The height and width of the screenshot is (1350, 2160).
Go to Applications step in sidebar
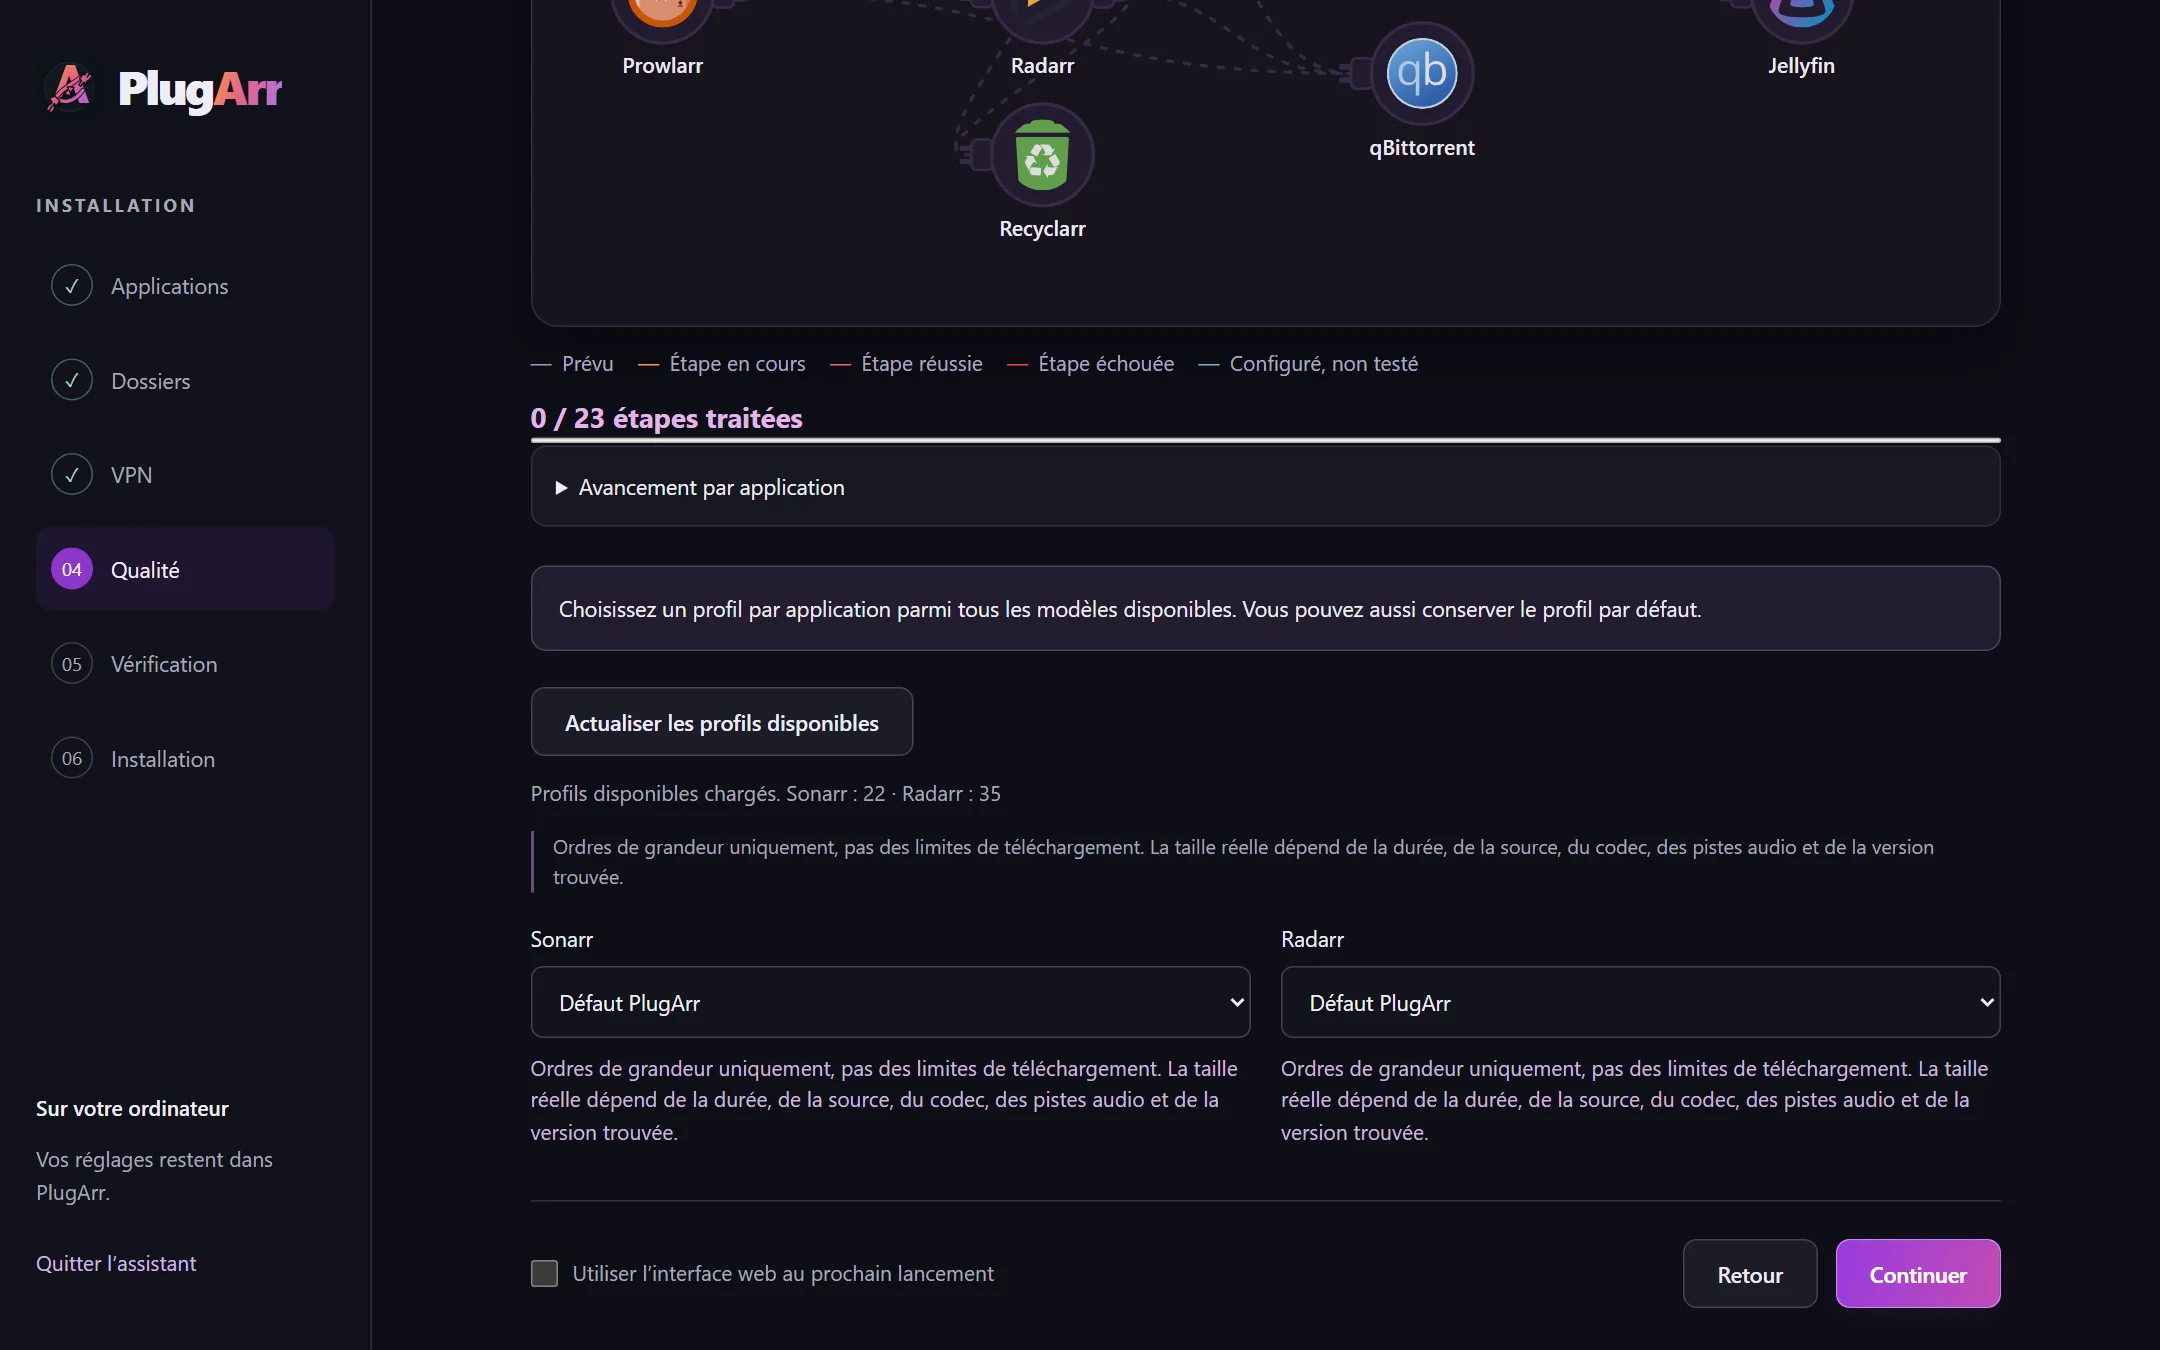click(184, 286)
